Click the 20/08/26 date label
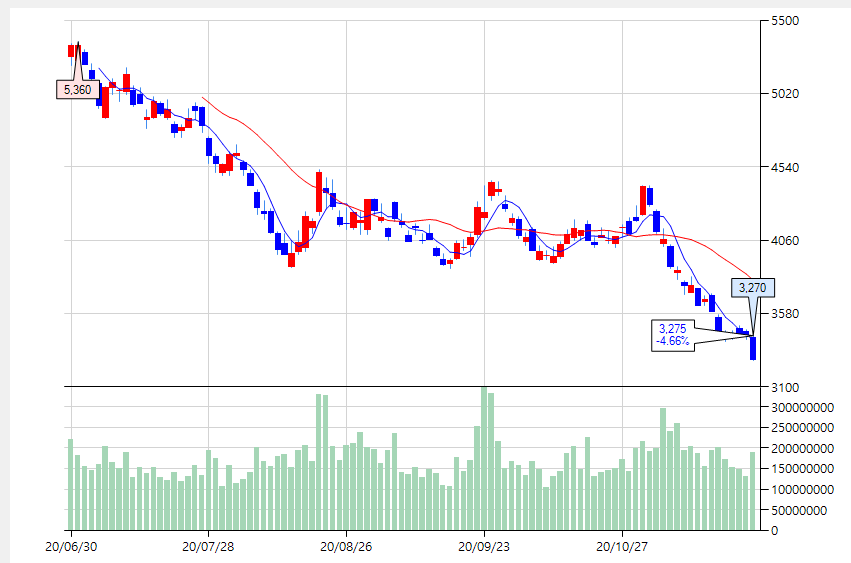Screen dimensions: 851x563 point(346,547)
